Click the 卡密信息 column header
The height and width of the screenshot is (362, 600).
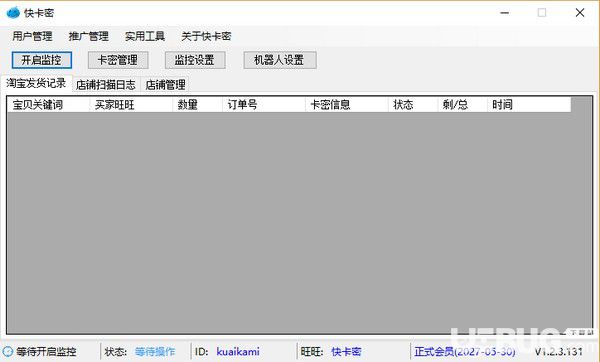(x=347, y=104)
